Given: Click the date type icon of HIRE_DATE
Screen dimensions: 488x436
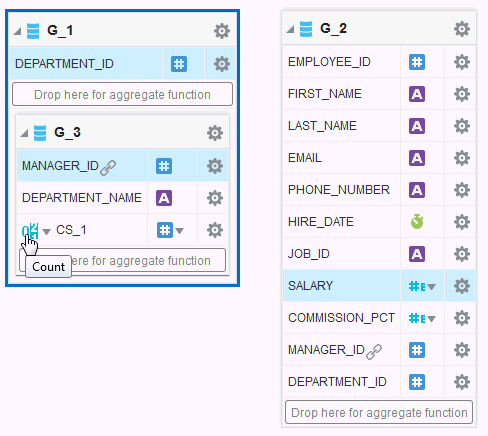Looking at the screenshot, I should click(417, 222).
